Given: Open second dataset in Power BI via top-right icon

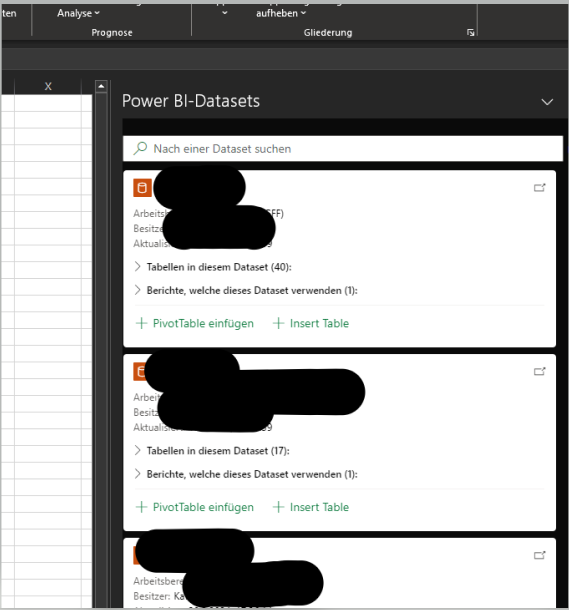Looking at the screenshot, I should point(539,372).
